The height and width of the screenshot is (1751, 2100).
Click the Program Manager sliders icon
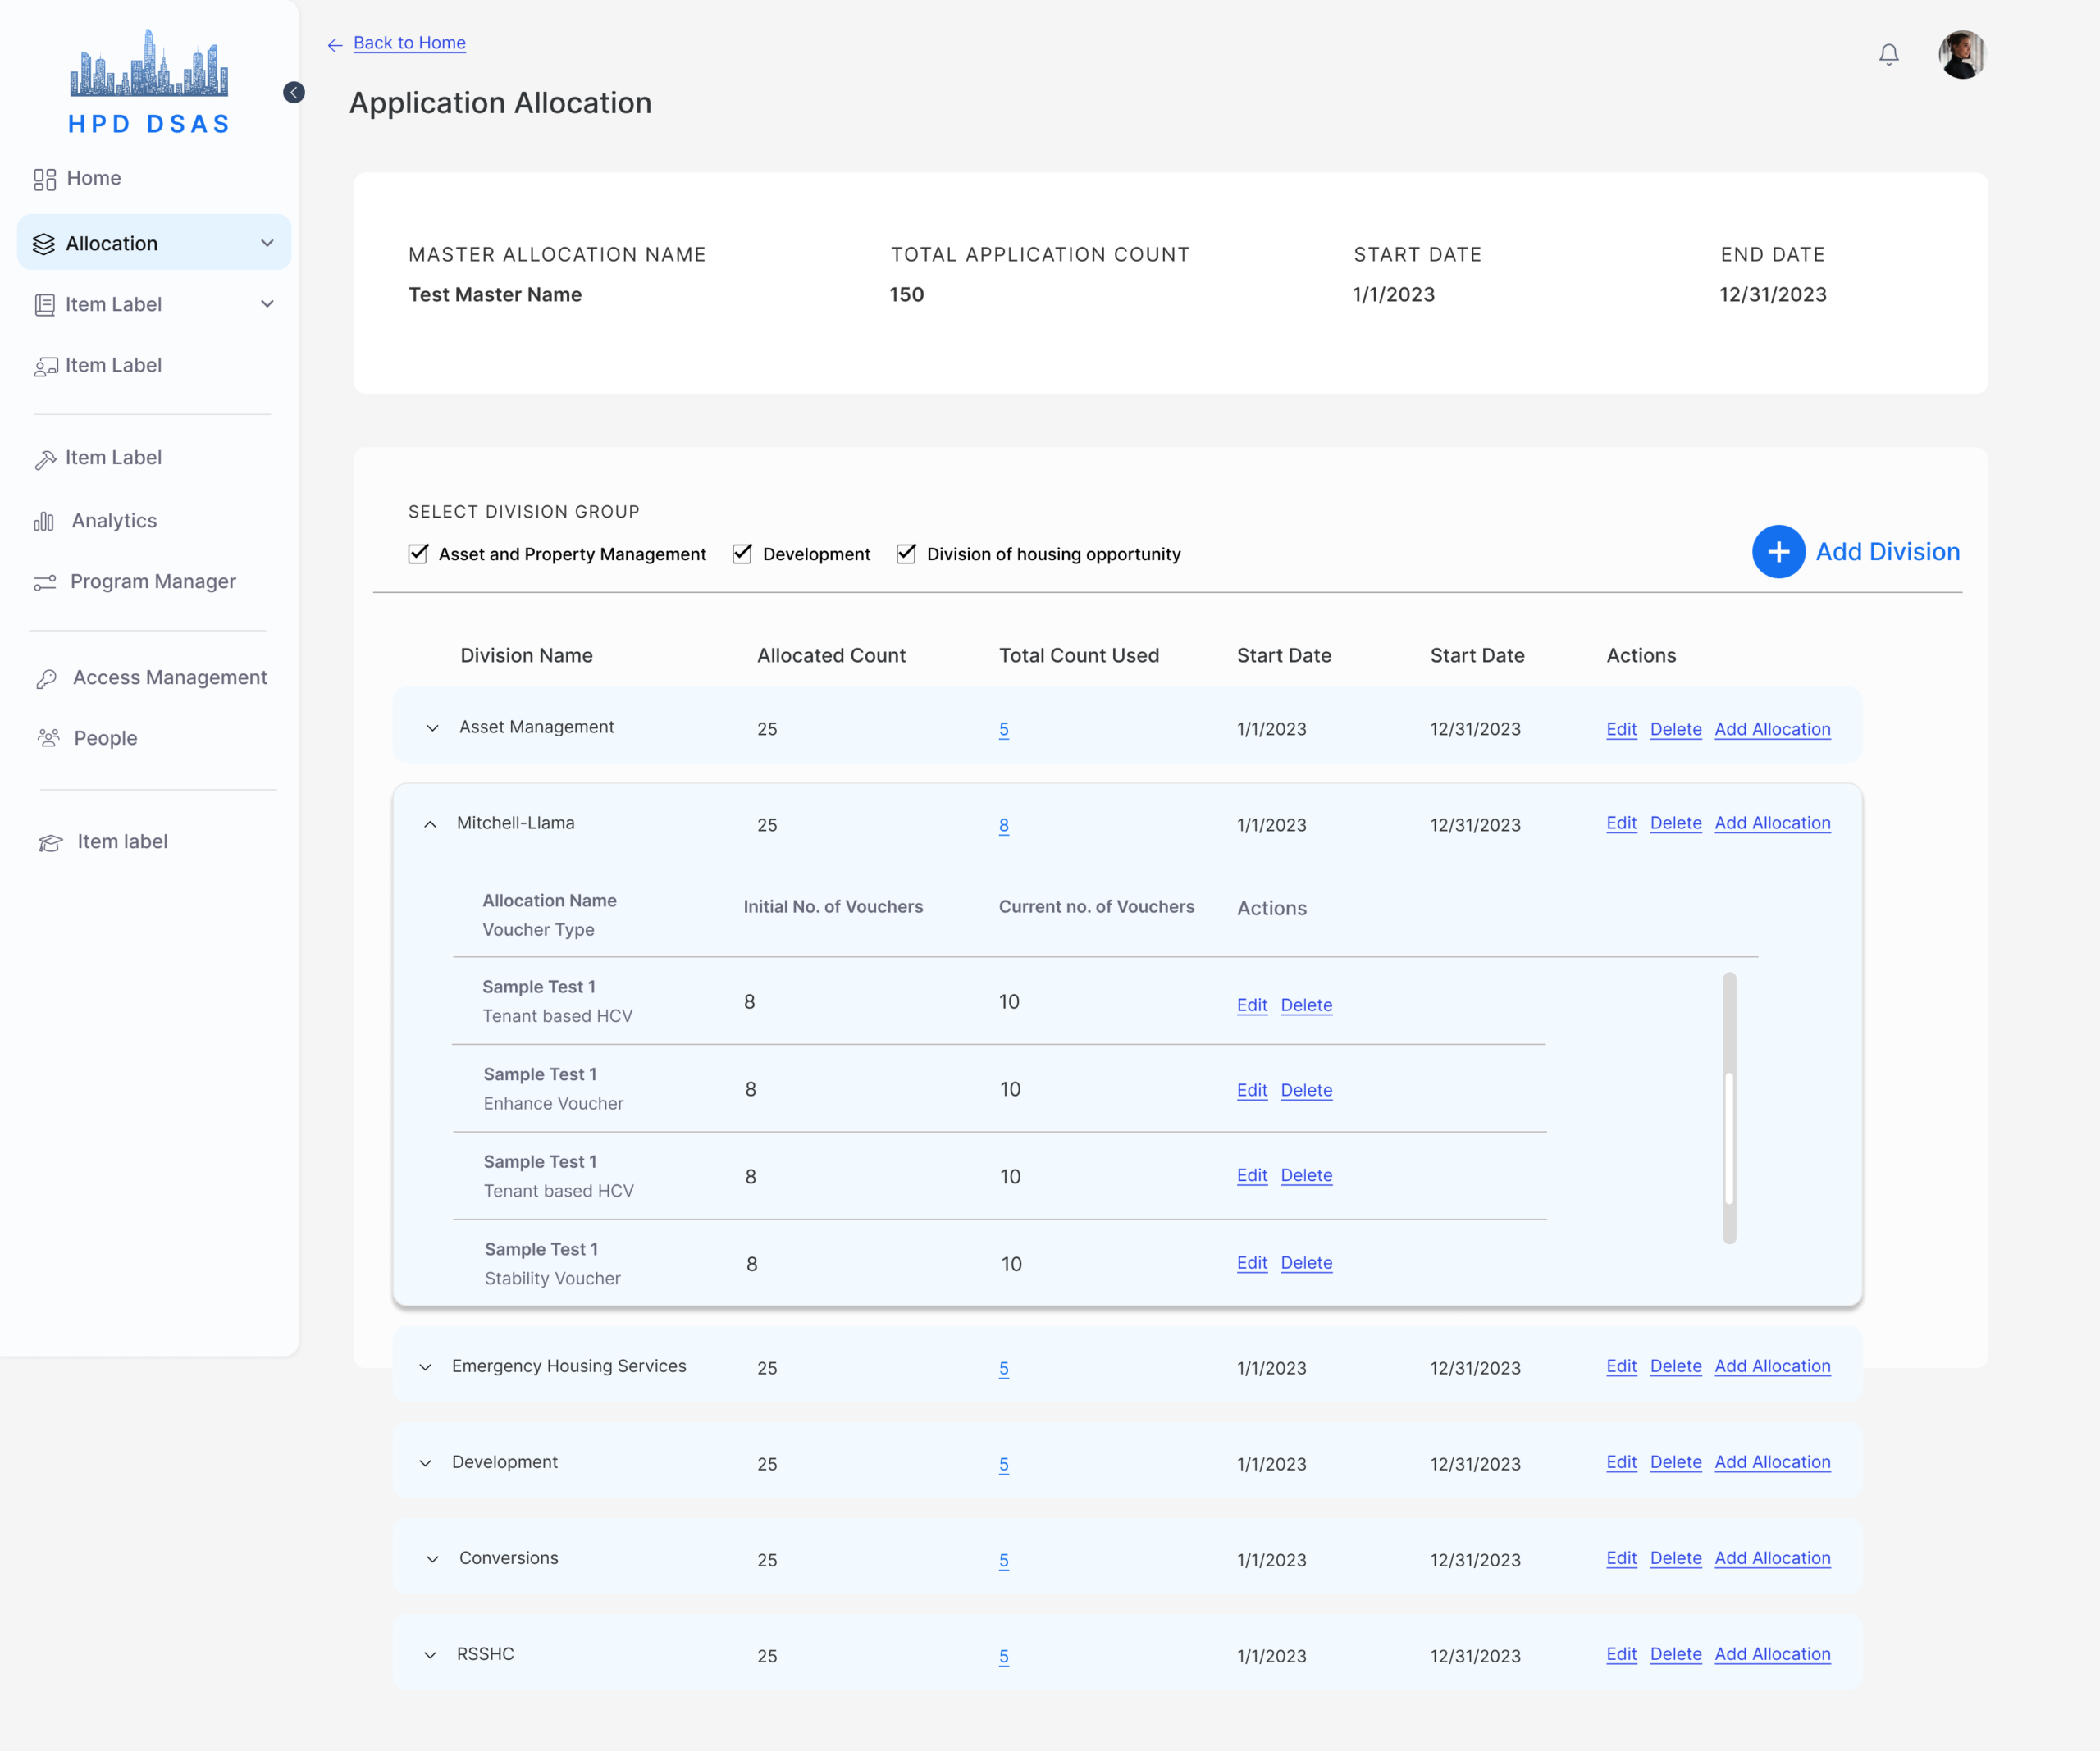(45, 582)
